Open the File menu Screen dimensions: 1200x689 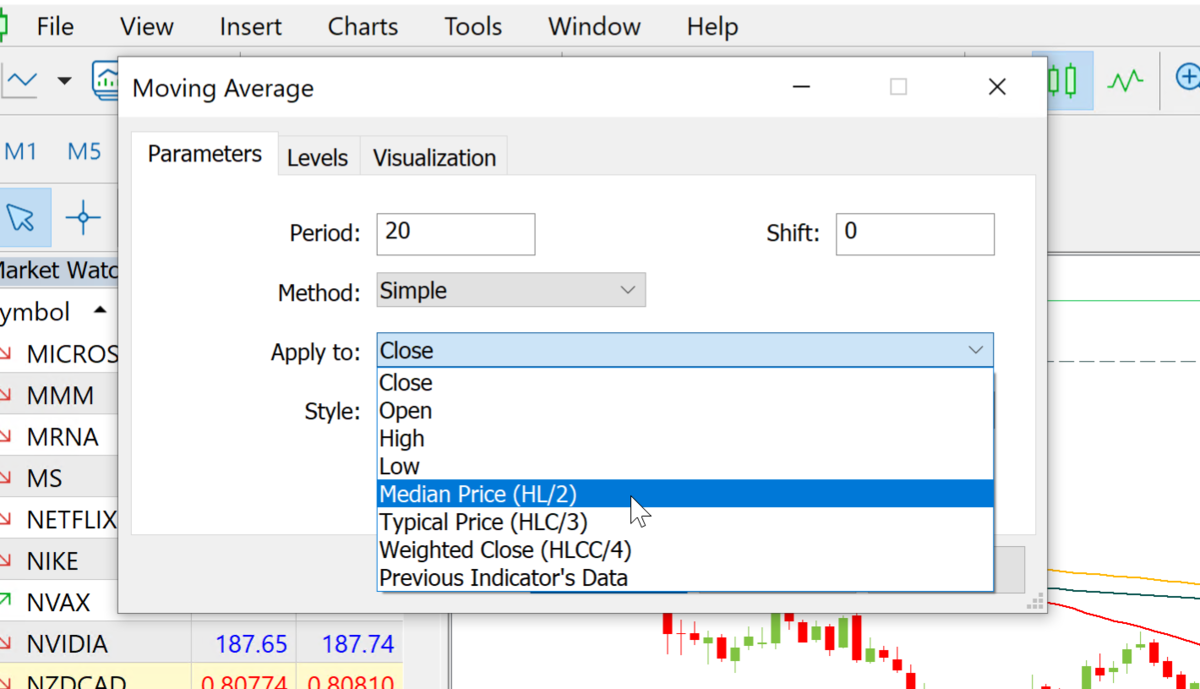pyautogui.click(x=55, y=27)
